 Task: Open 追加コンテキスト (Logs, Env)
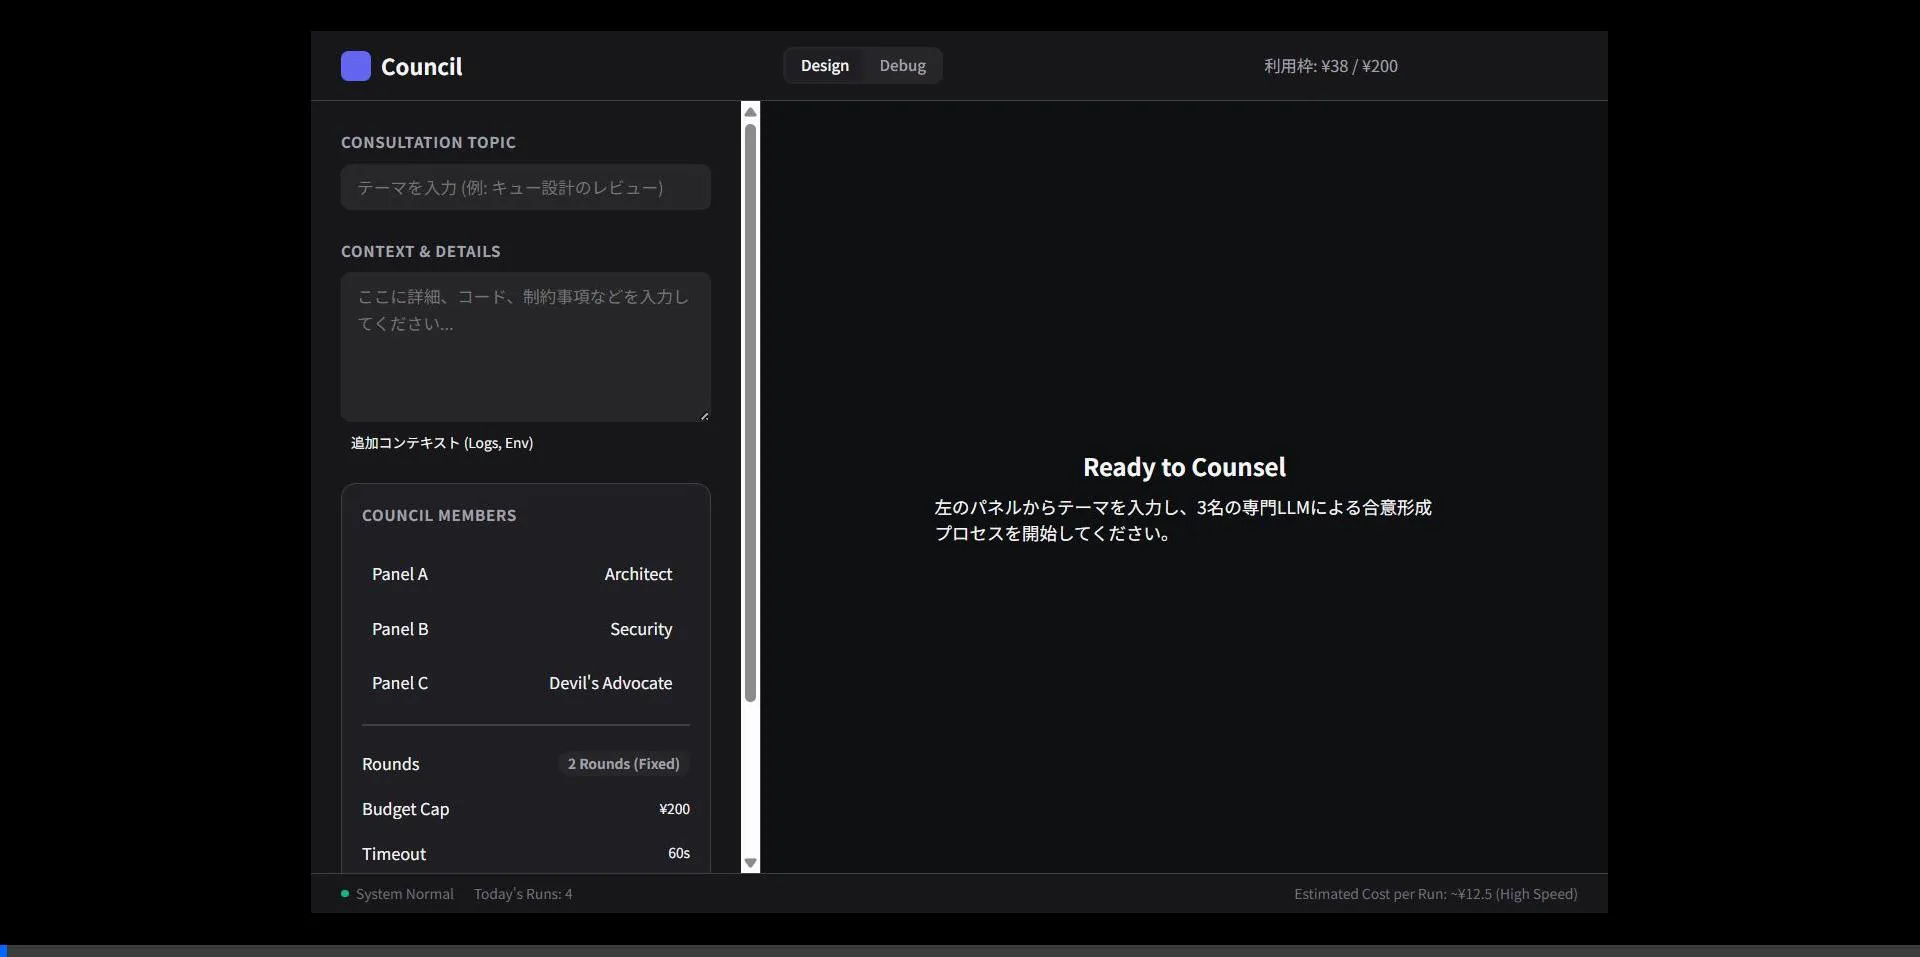coord(441,443)
